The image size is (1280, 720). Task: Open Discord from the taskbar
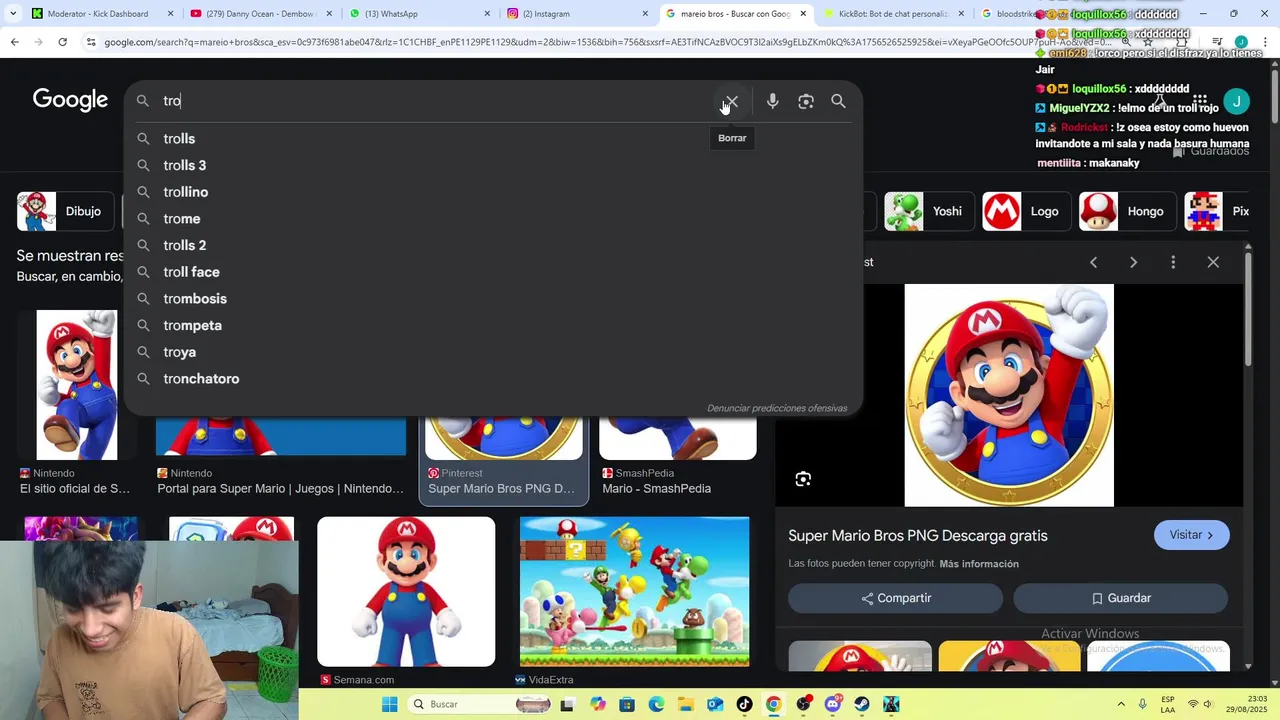(833, 704)
